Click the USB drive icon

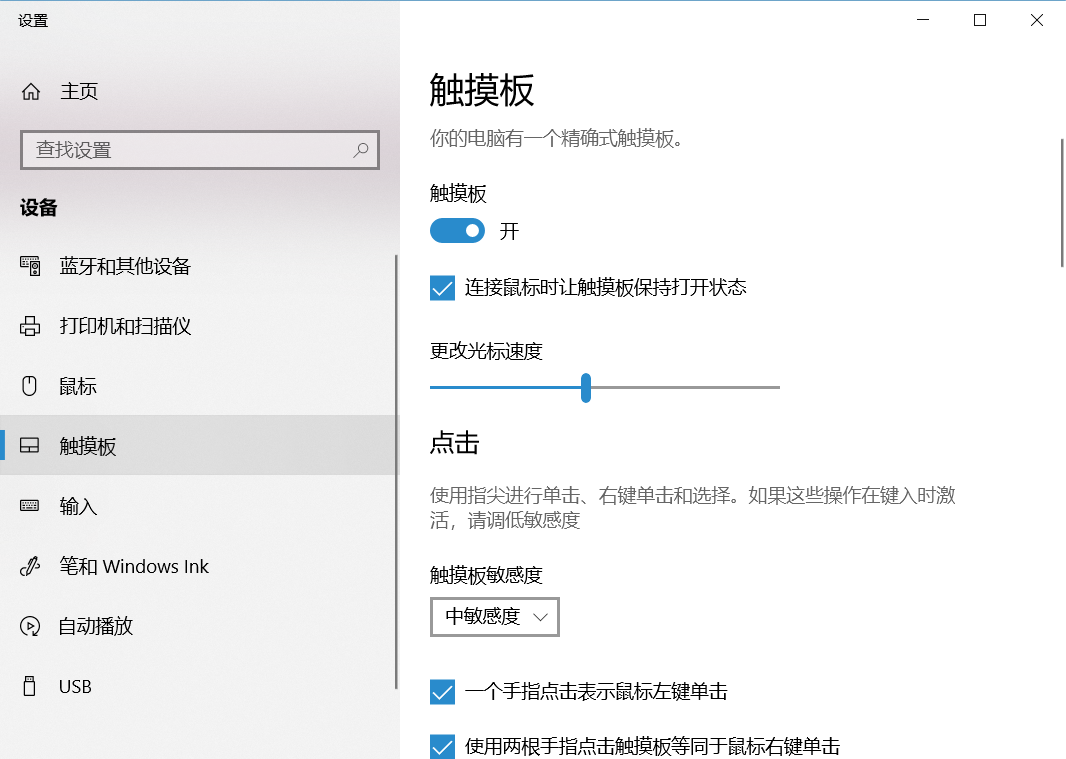point(30,686)
